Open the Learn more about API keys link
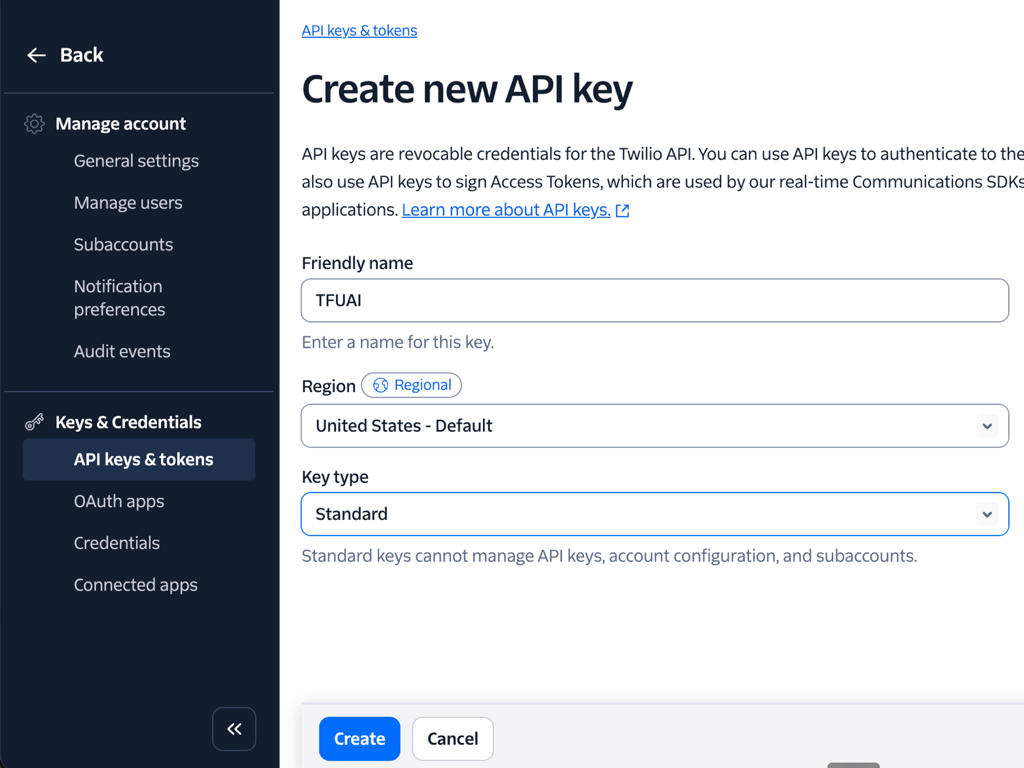Viewport: 1024px width, 768px height. (x=506, y=210)
